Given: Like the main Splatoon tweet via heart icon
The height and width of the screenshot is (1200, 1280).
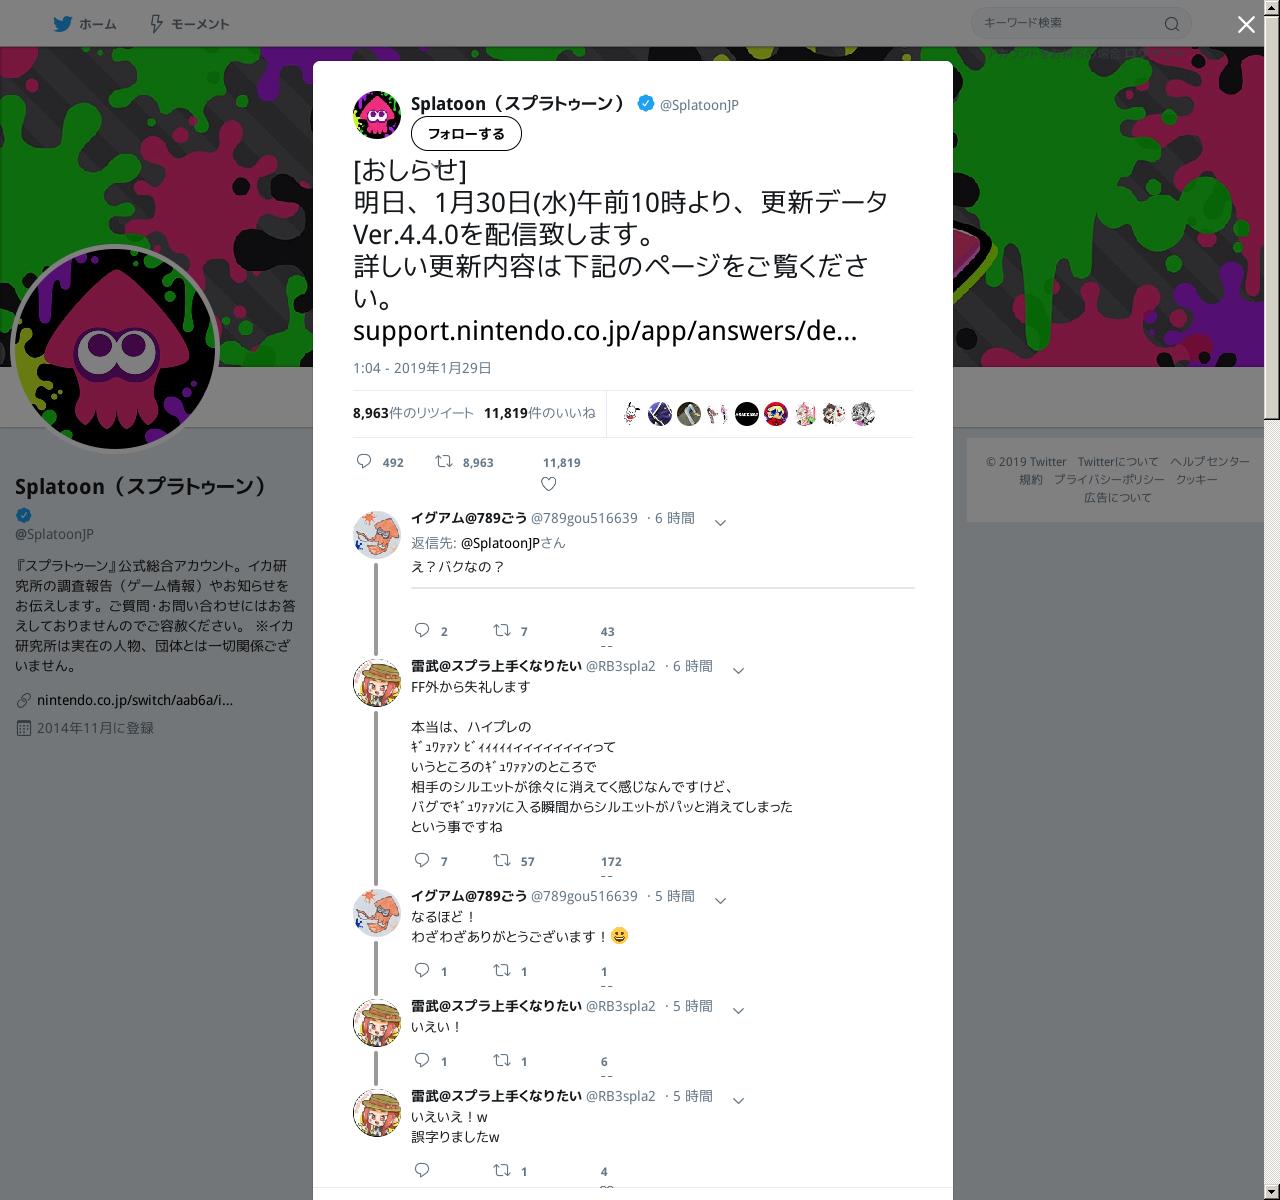Looking at the screenshot, I should (x=548, y=484).
